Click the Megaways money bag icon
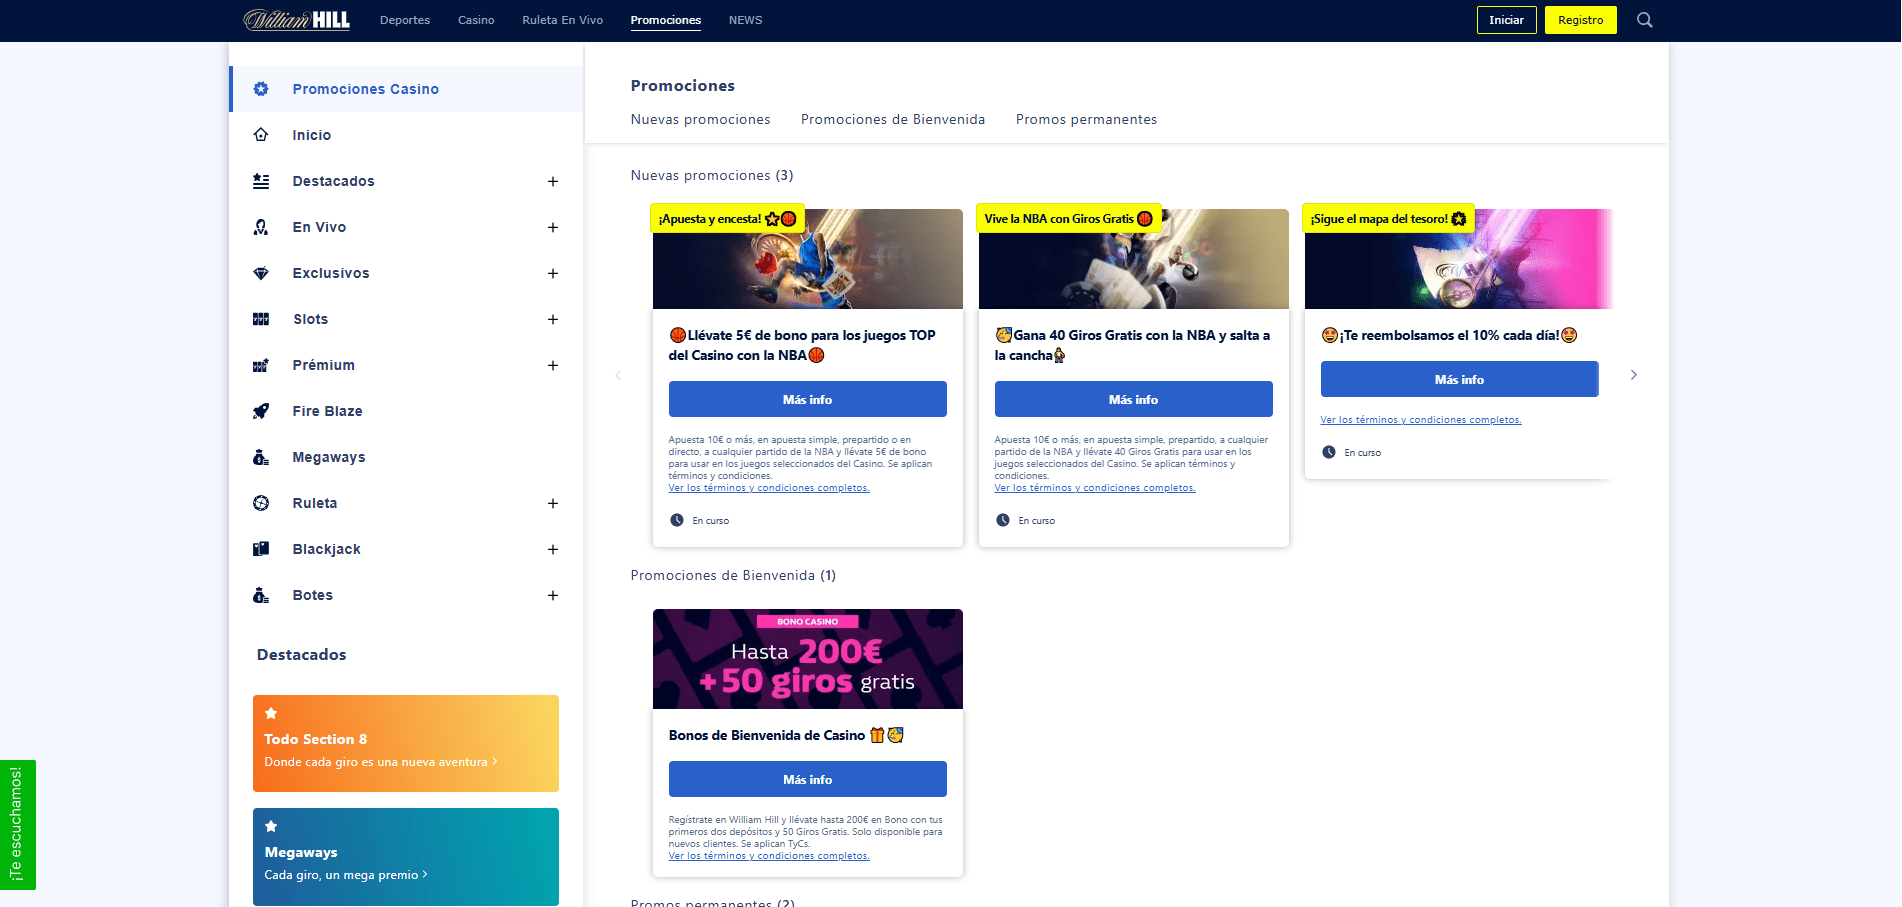 coord(261,457)
